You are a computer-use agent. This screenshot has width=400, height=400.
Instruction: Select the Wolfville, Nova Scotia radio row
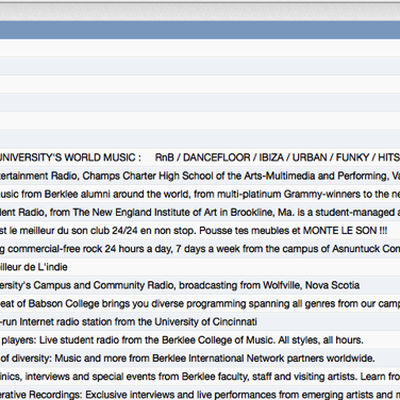click(200, 285)
